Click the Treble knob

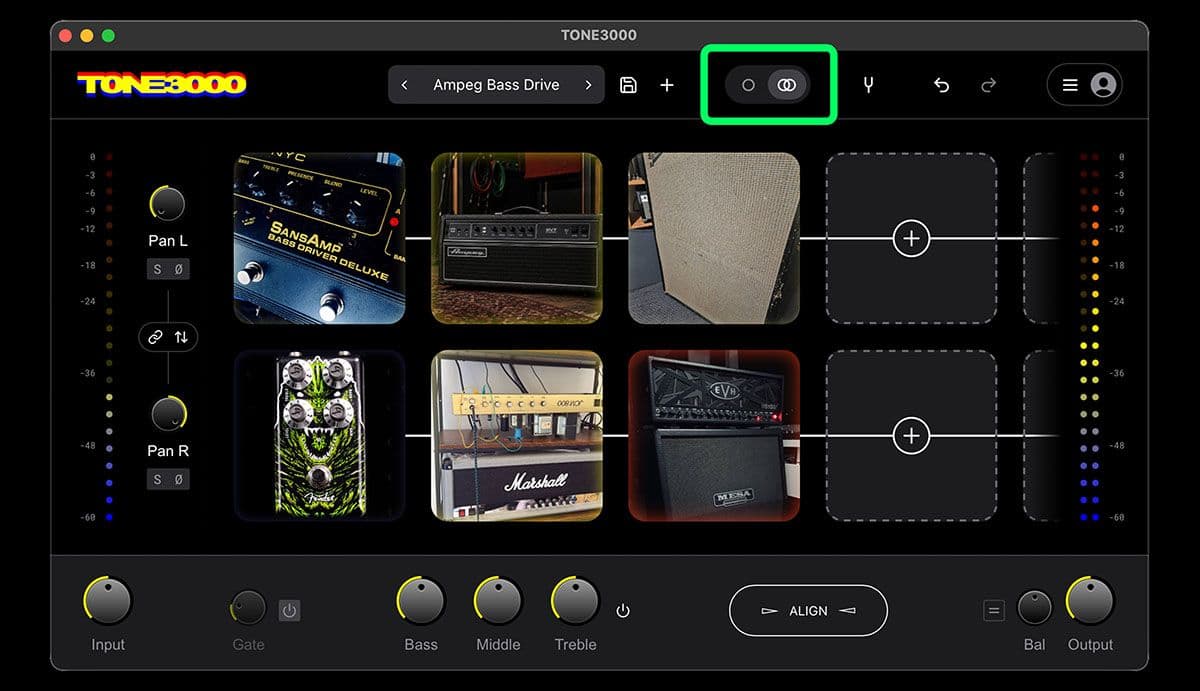click(x=575, y=601)
